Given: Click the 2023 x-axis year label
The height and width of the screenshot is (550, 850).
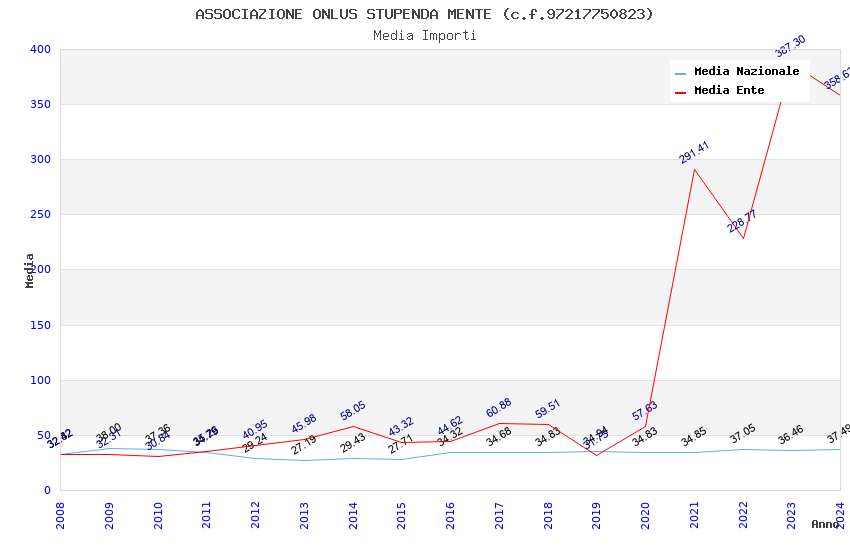Looking at the screenshot, I should [x=791, y=515].
